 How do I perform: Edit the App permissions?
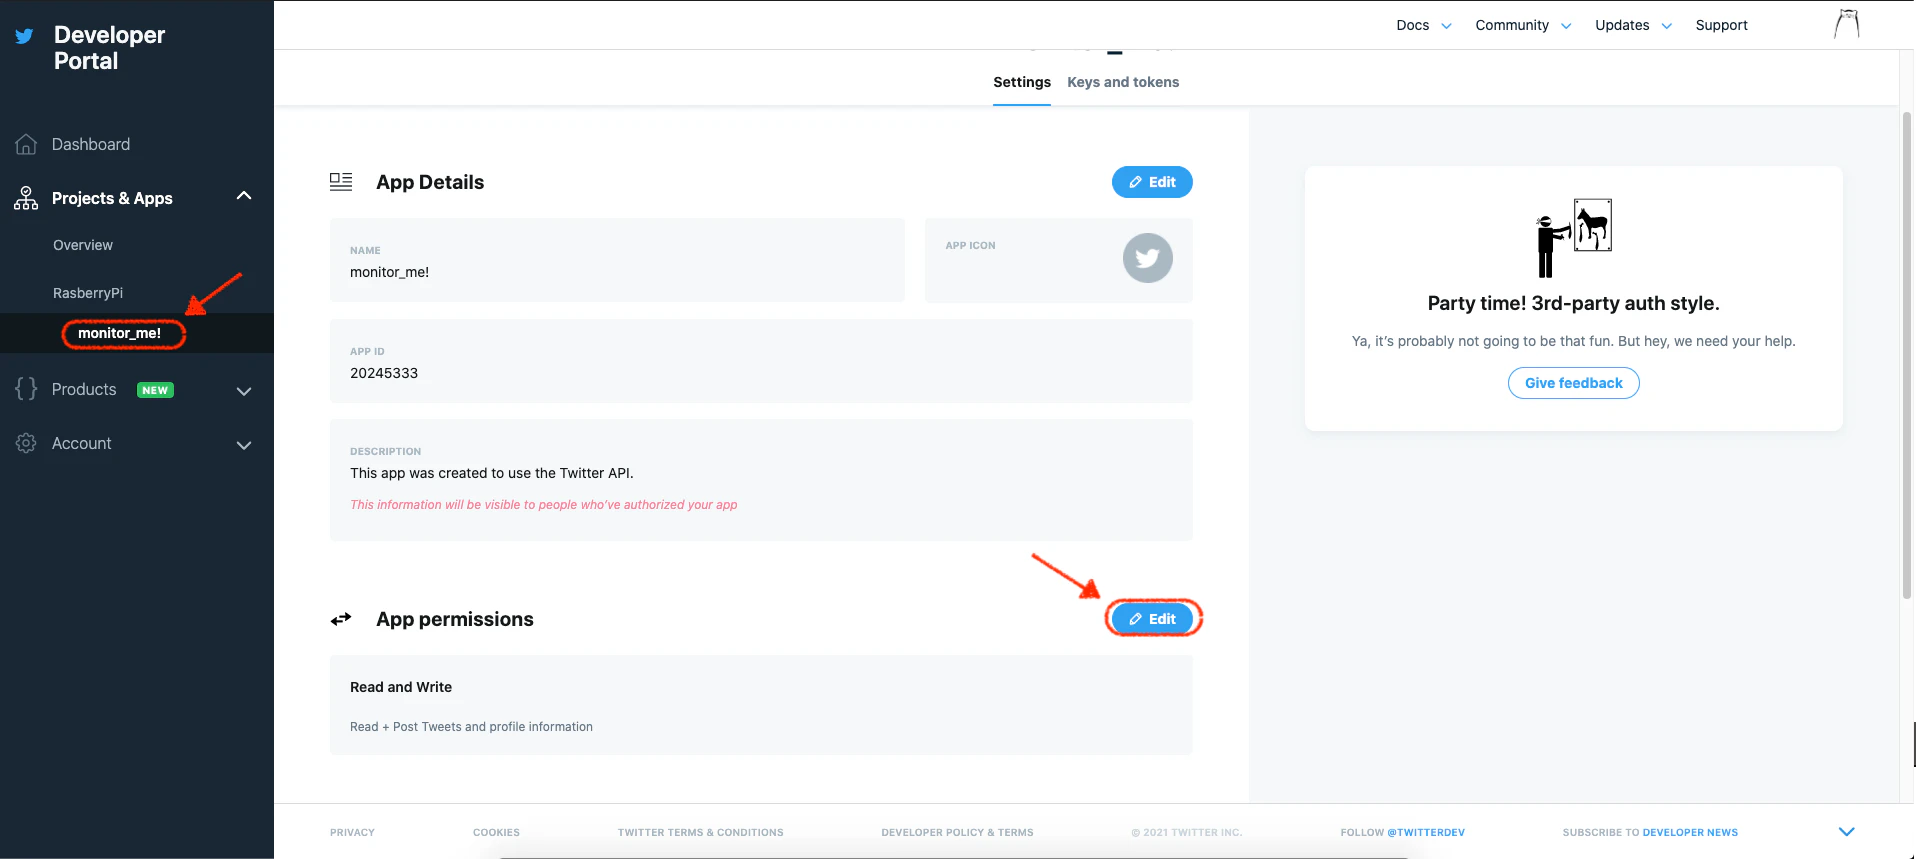[x=1152, y=619]
